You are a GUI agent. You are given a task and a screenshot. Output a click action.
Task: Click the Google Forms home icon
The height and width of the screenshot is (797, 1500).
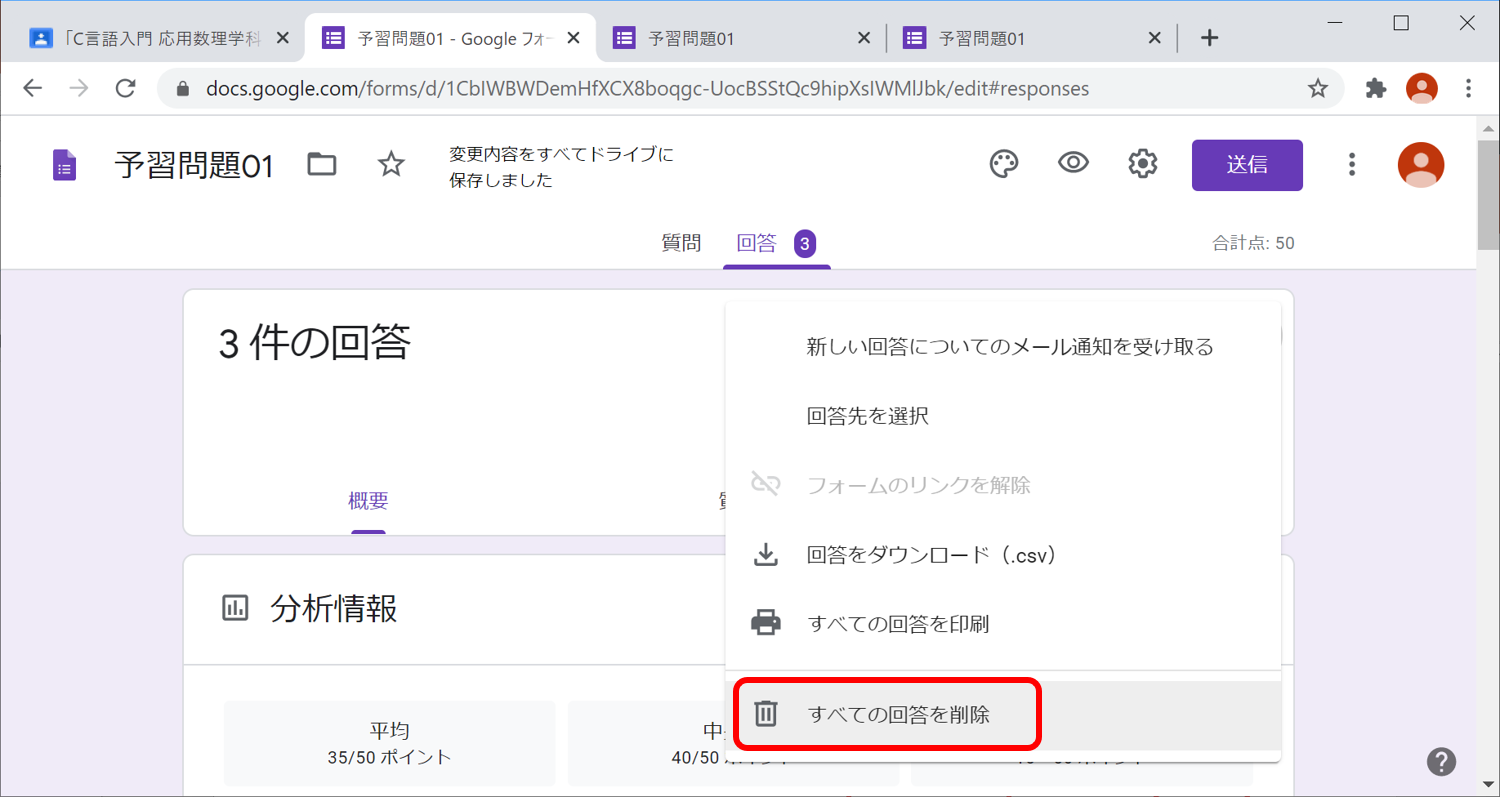click(x=65, y=165)
